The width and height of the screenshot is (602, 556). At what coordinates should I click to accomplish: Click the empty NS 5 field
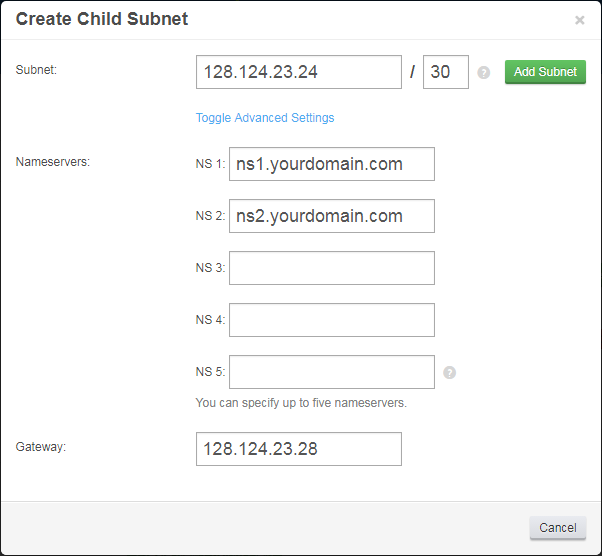(332, 372)
